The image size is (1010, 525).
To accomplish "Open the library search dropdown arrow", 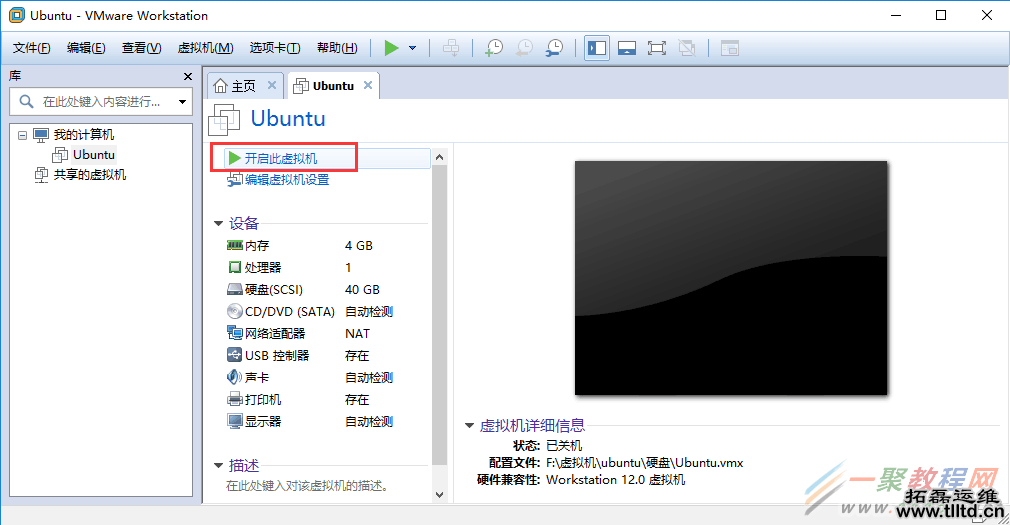I will (182, 102).
